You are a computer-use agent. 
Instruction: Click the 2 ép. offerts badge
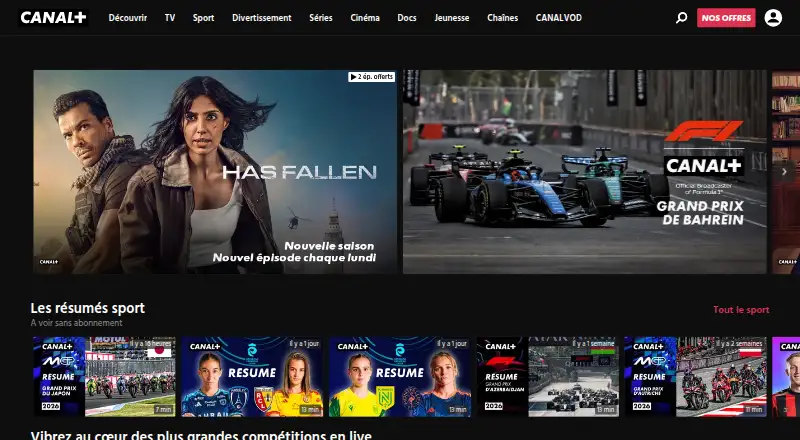(371, 77)
